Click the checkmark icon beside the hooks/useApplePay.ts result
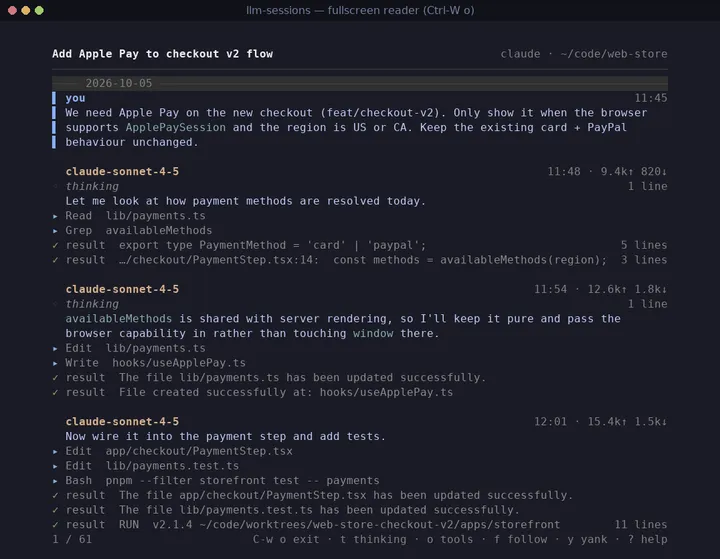 [x=55, y=392]
